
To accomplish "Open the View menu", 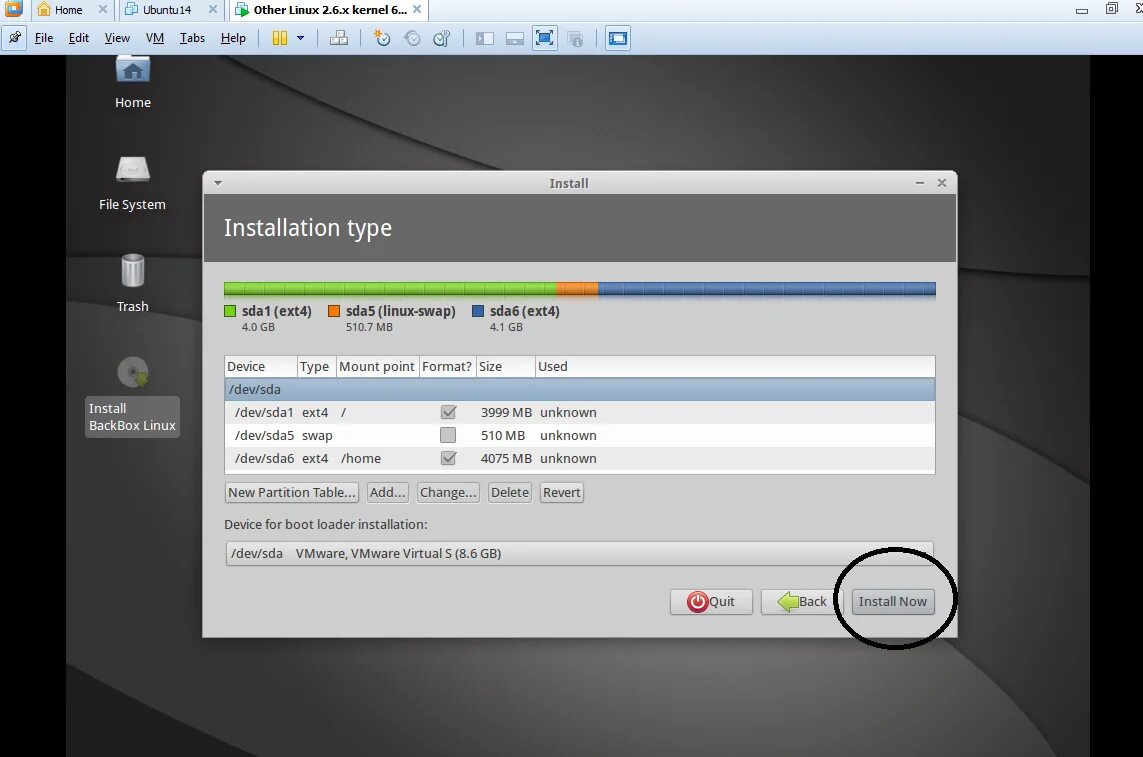I will click(x=117, y=38).
